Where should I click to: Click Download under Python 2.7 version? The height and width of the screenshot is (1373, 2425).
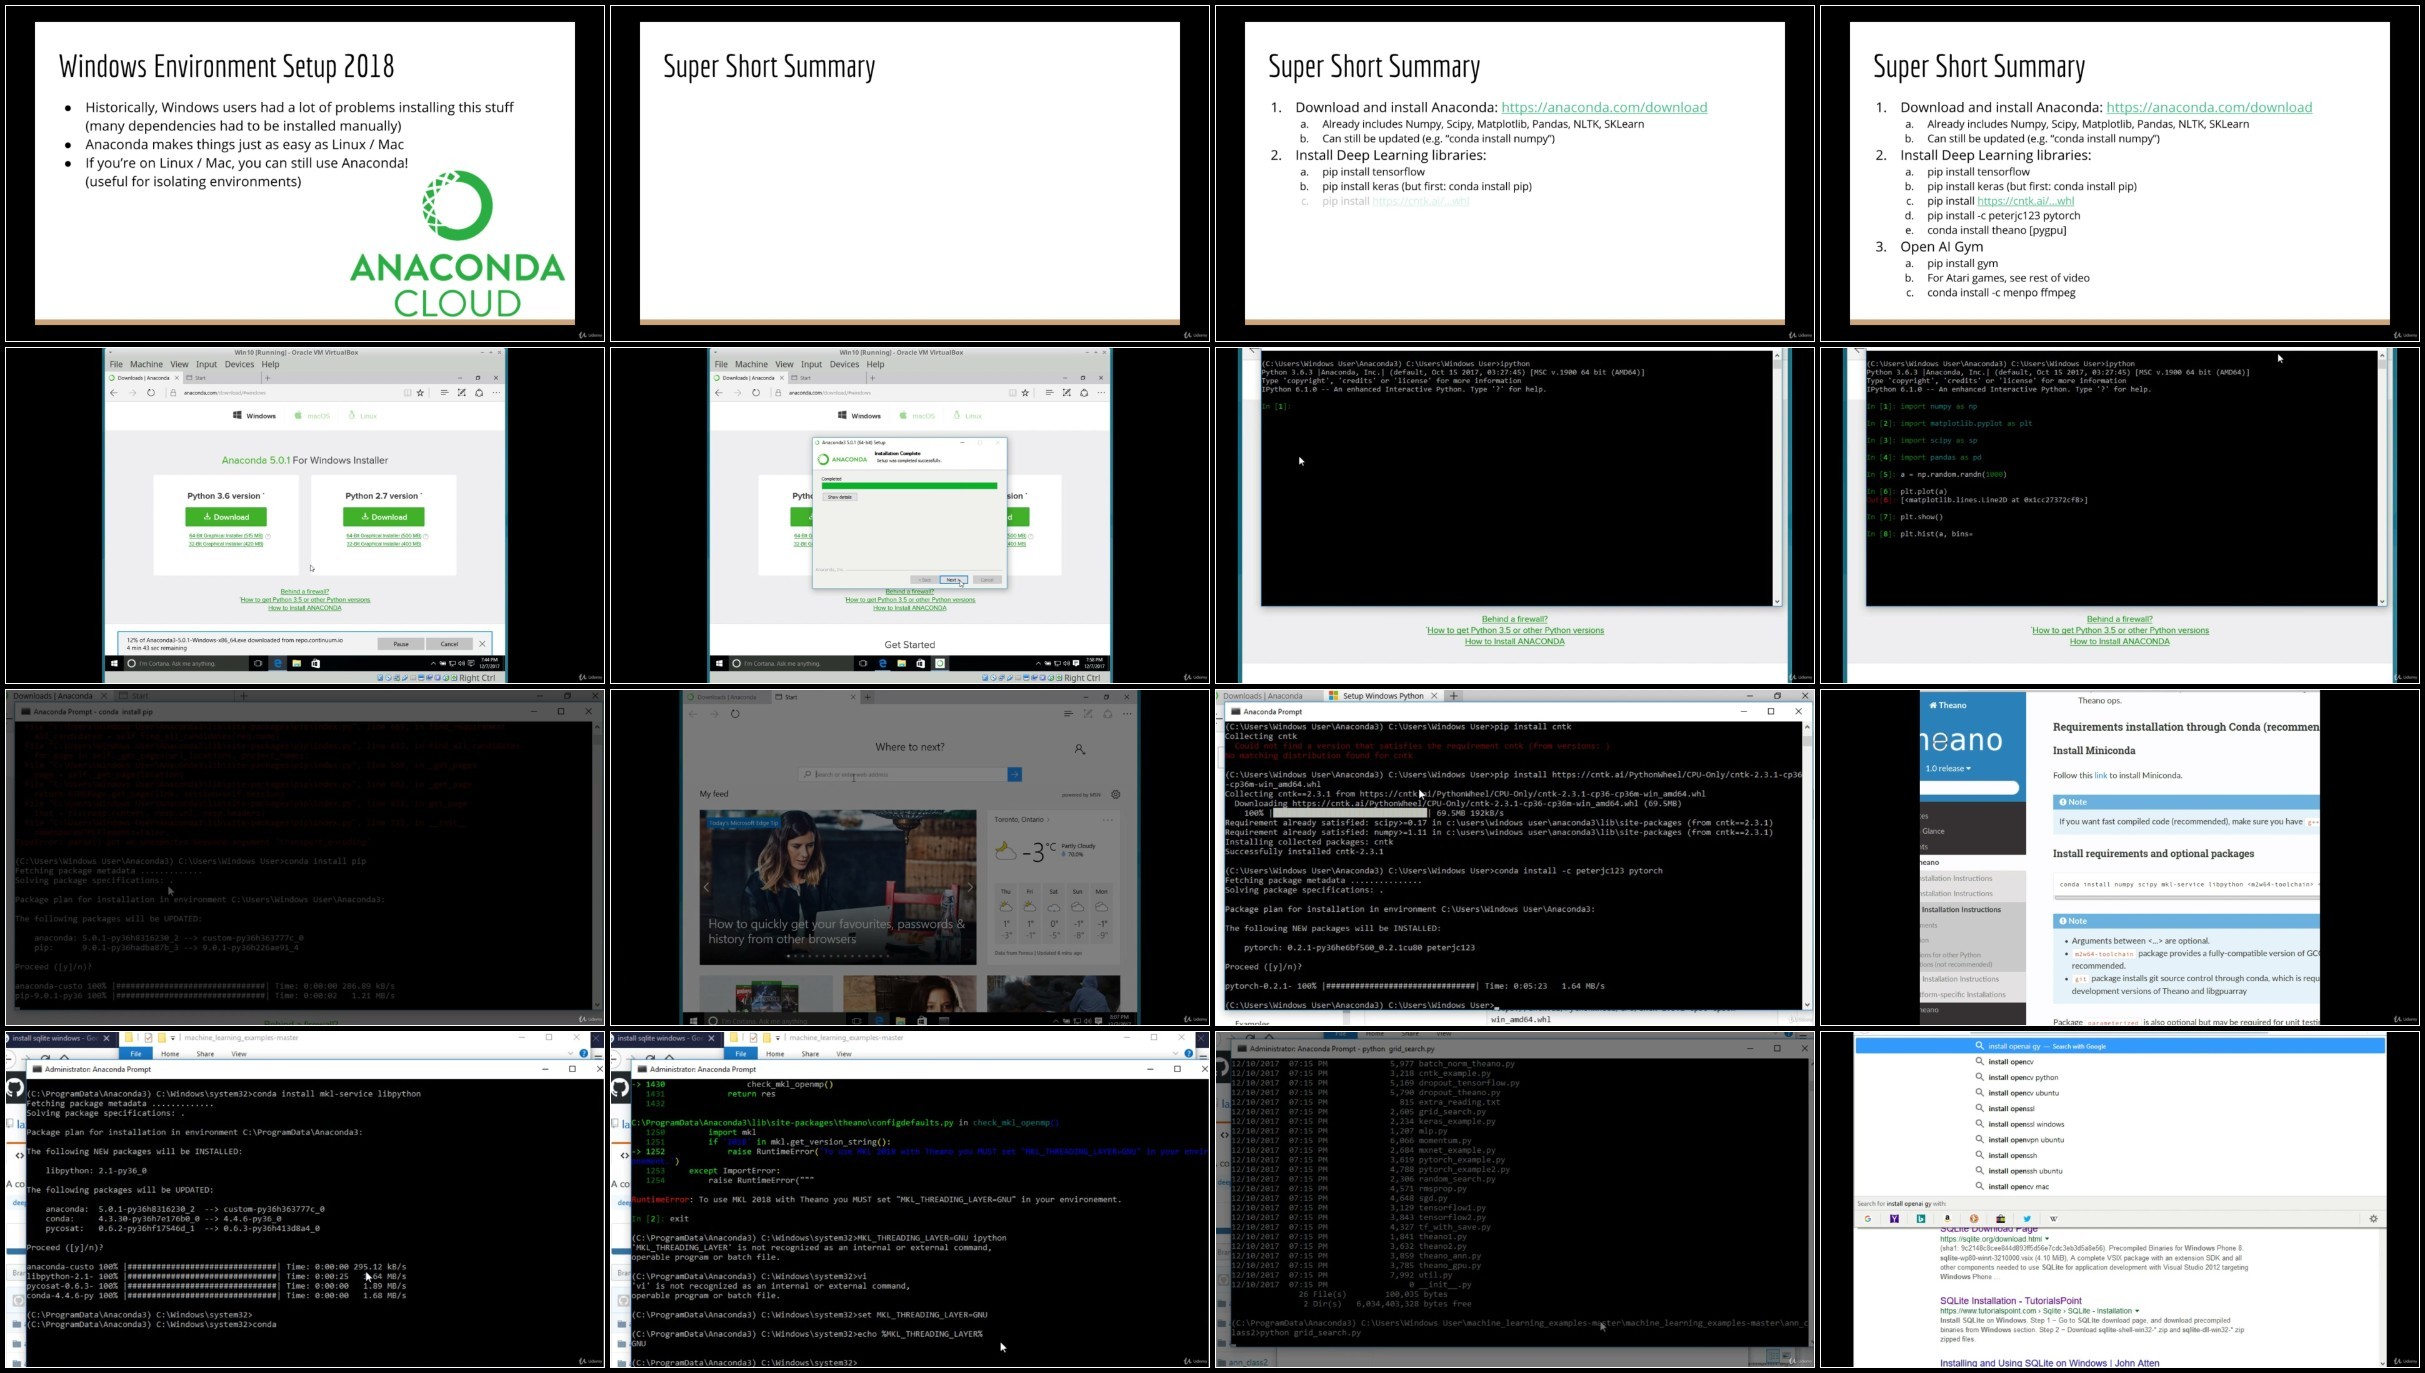pos(383,517)
